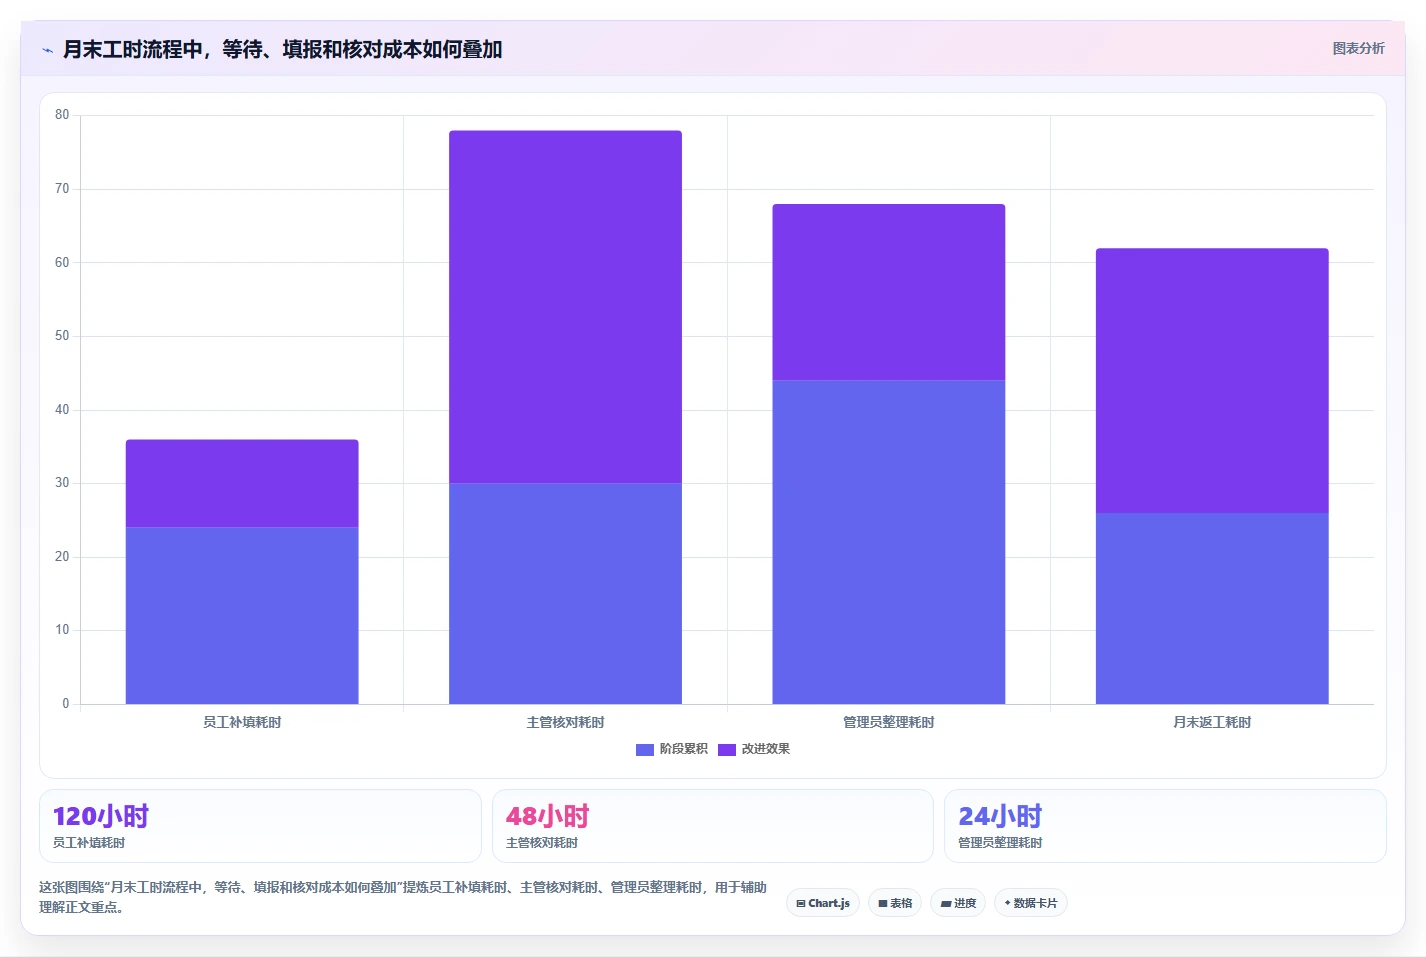
Task: Click the 改进效果 legend label
Action: pos(766,749)
